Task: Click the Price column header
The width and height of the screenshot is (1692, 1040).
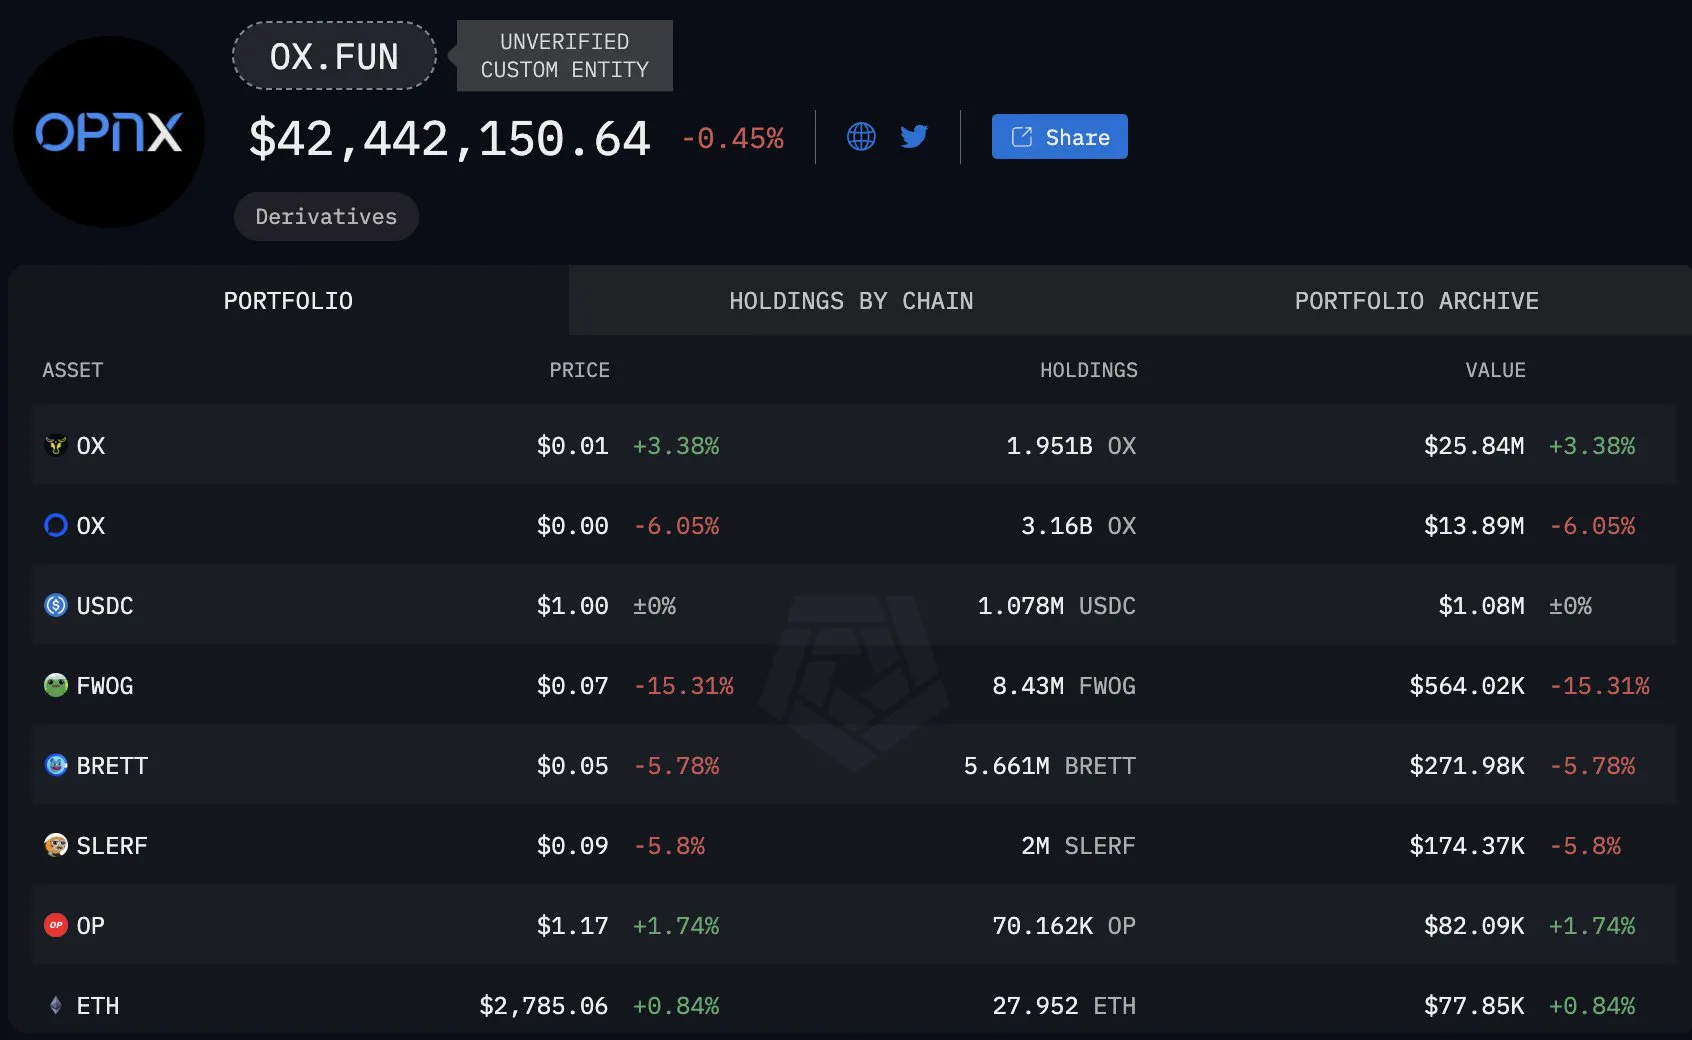Action: (579, 370)
